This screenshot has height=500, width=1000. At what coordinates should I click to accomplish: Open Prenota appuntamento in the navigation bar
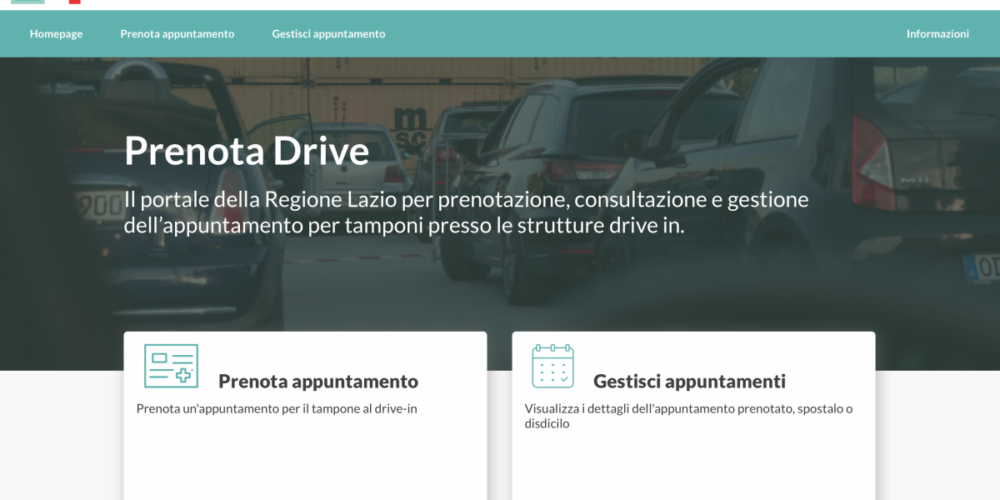pyautogui.click(x=177, y=34)
